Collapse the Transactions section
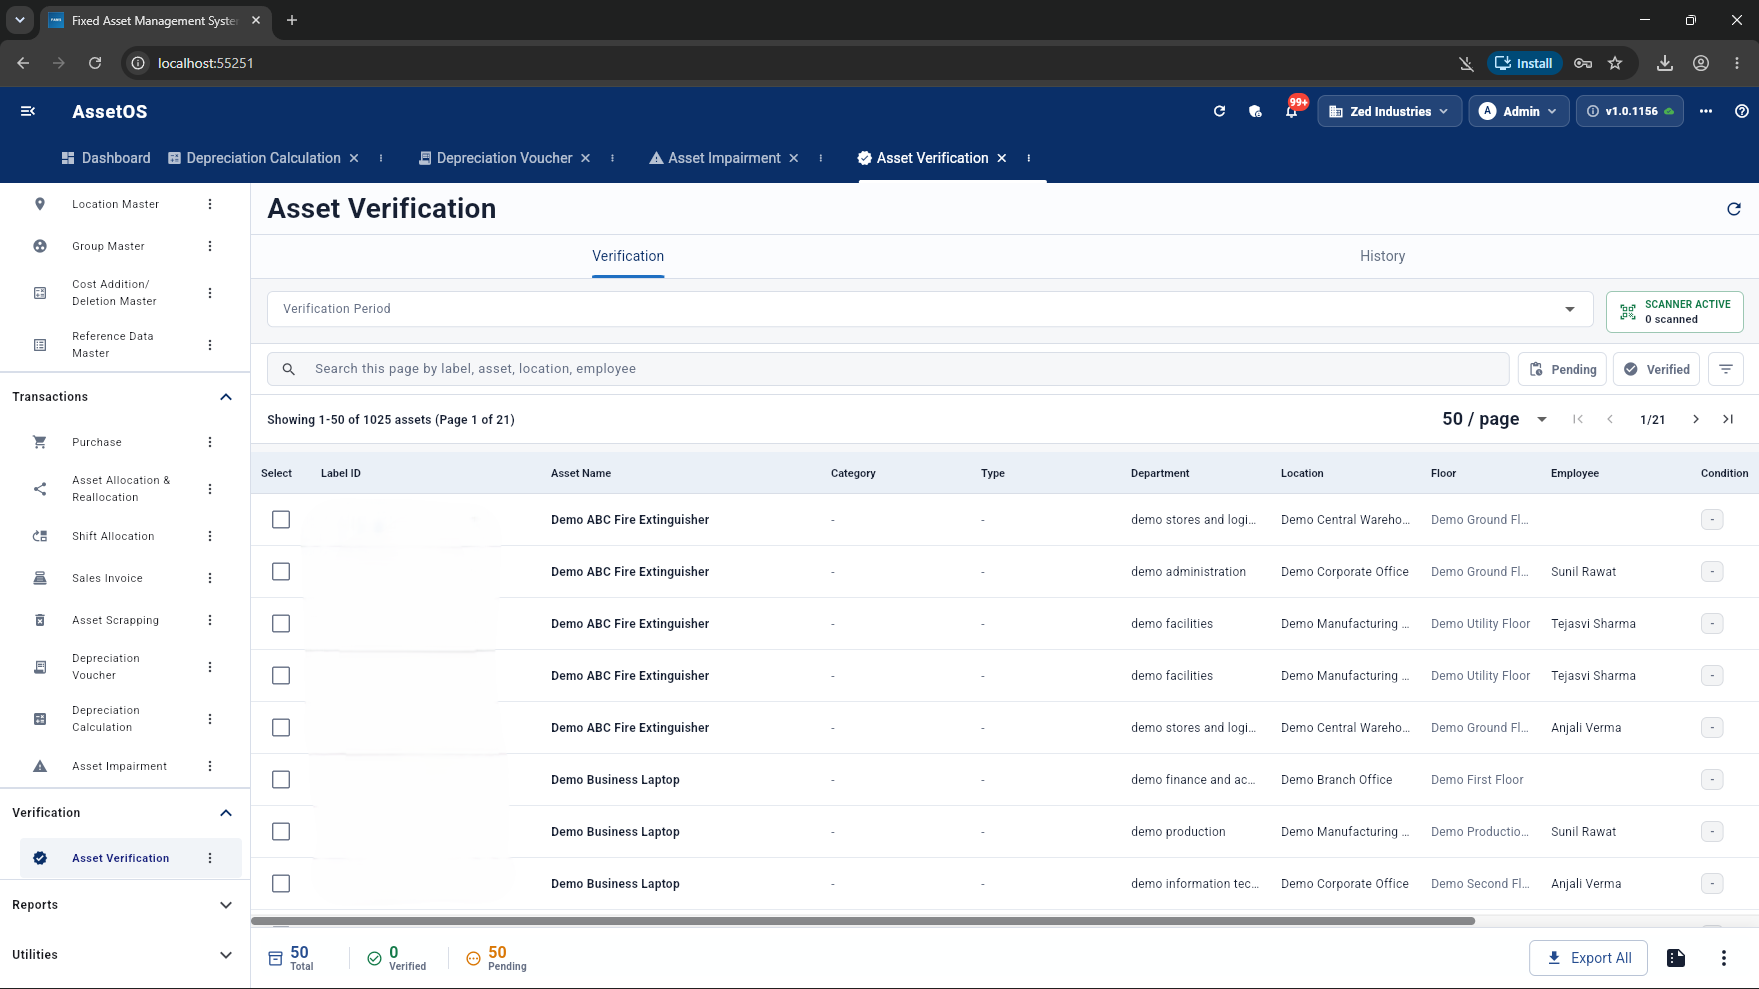Viewport: 1759px width, 989px height. 226,397
